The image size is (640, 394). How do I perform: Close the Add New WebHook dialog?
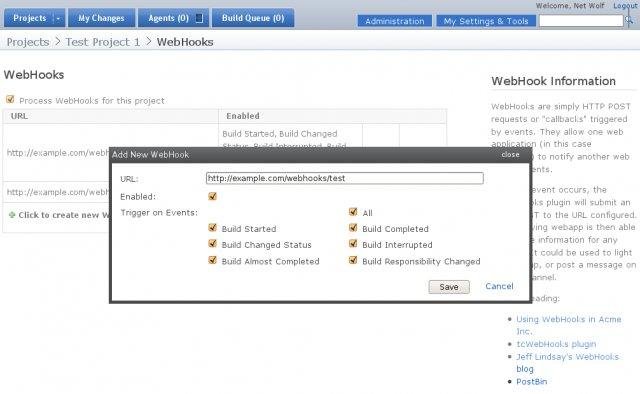pos(510,155)
